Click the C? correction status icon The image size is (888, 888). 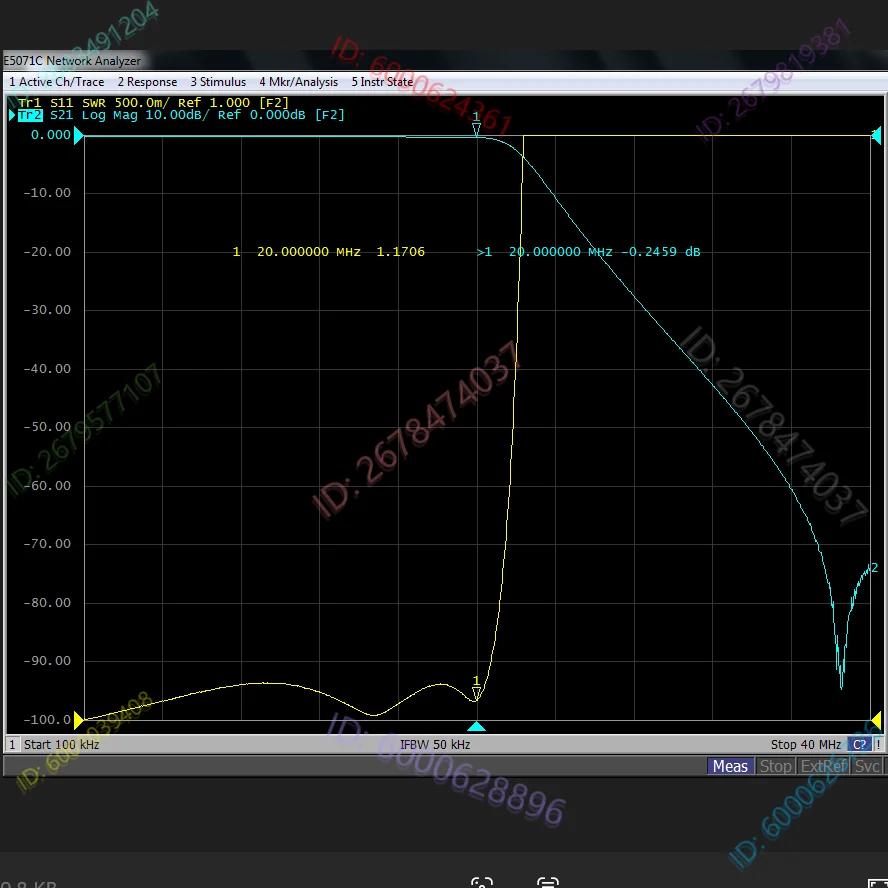859,744
